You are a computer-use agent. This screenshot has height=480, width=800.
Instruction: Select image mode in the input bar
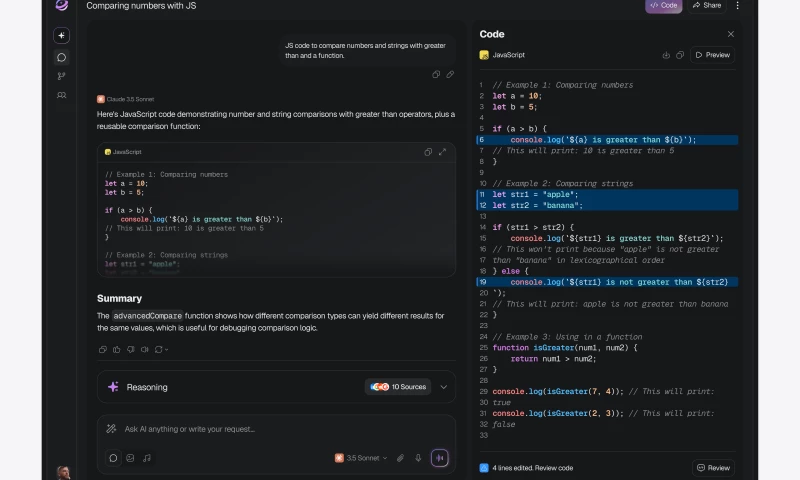(130, 458)
